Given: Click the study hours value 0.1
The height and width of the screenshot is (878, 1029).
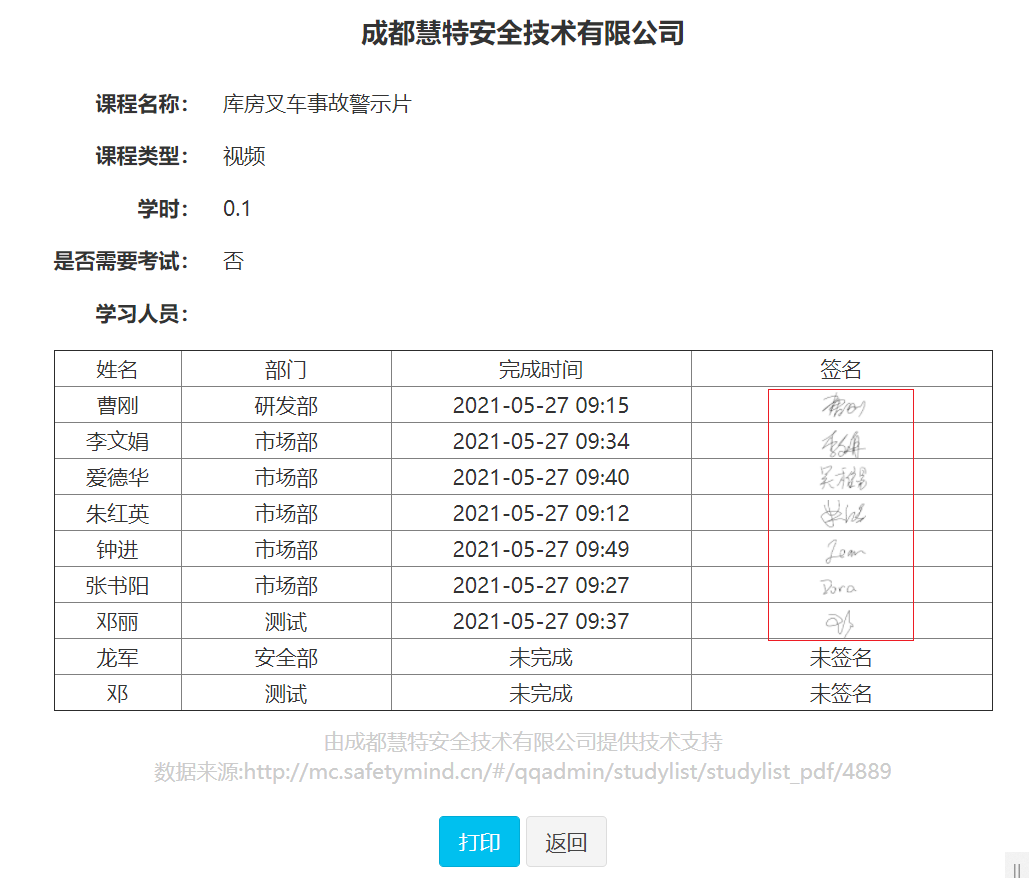Looking at the screenshot, I should point(237,209).
